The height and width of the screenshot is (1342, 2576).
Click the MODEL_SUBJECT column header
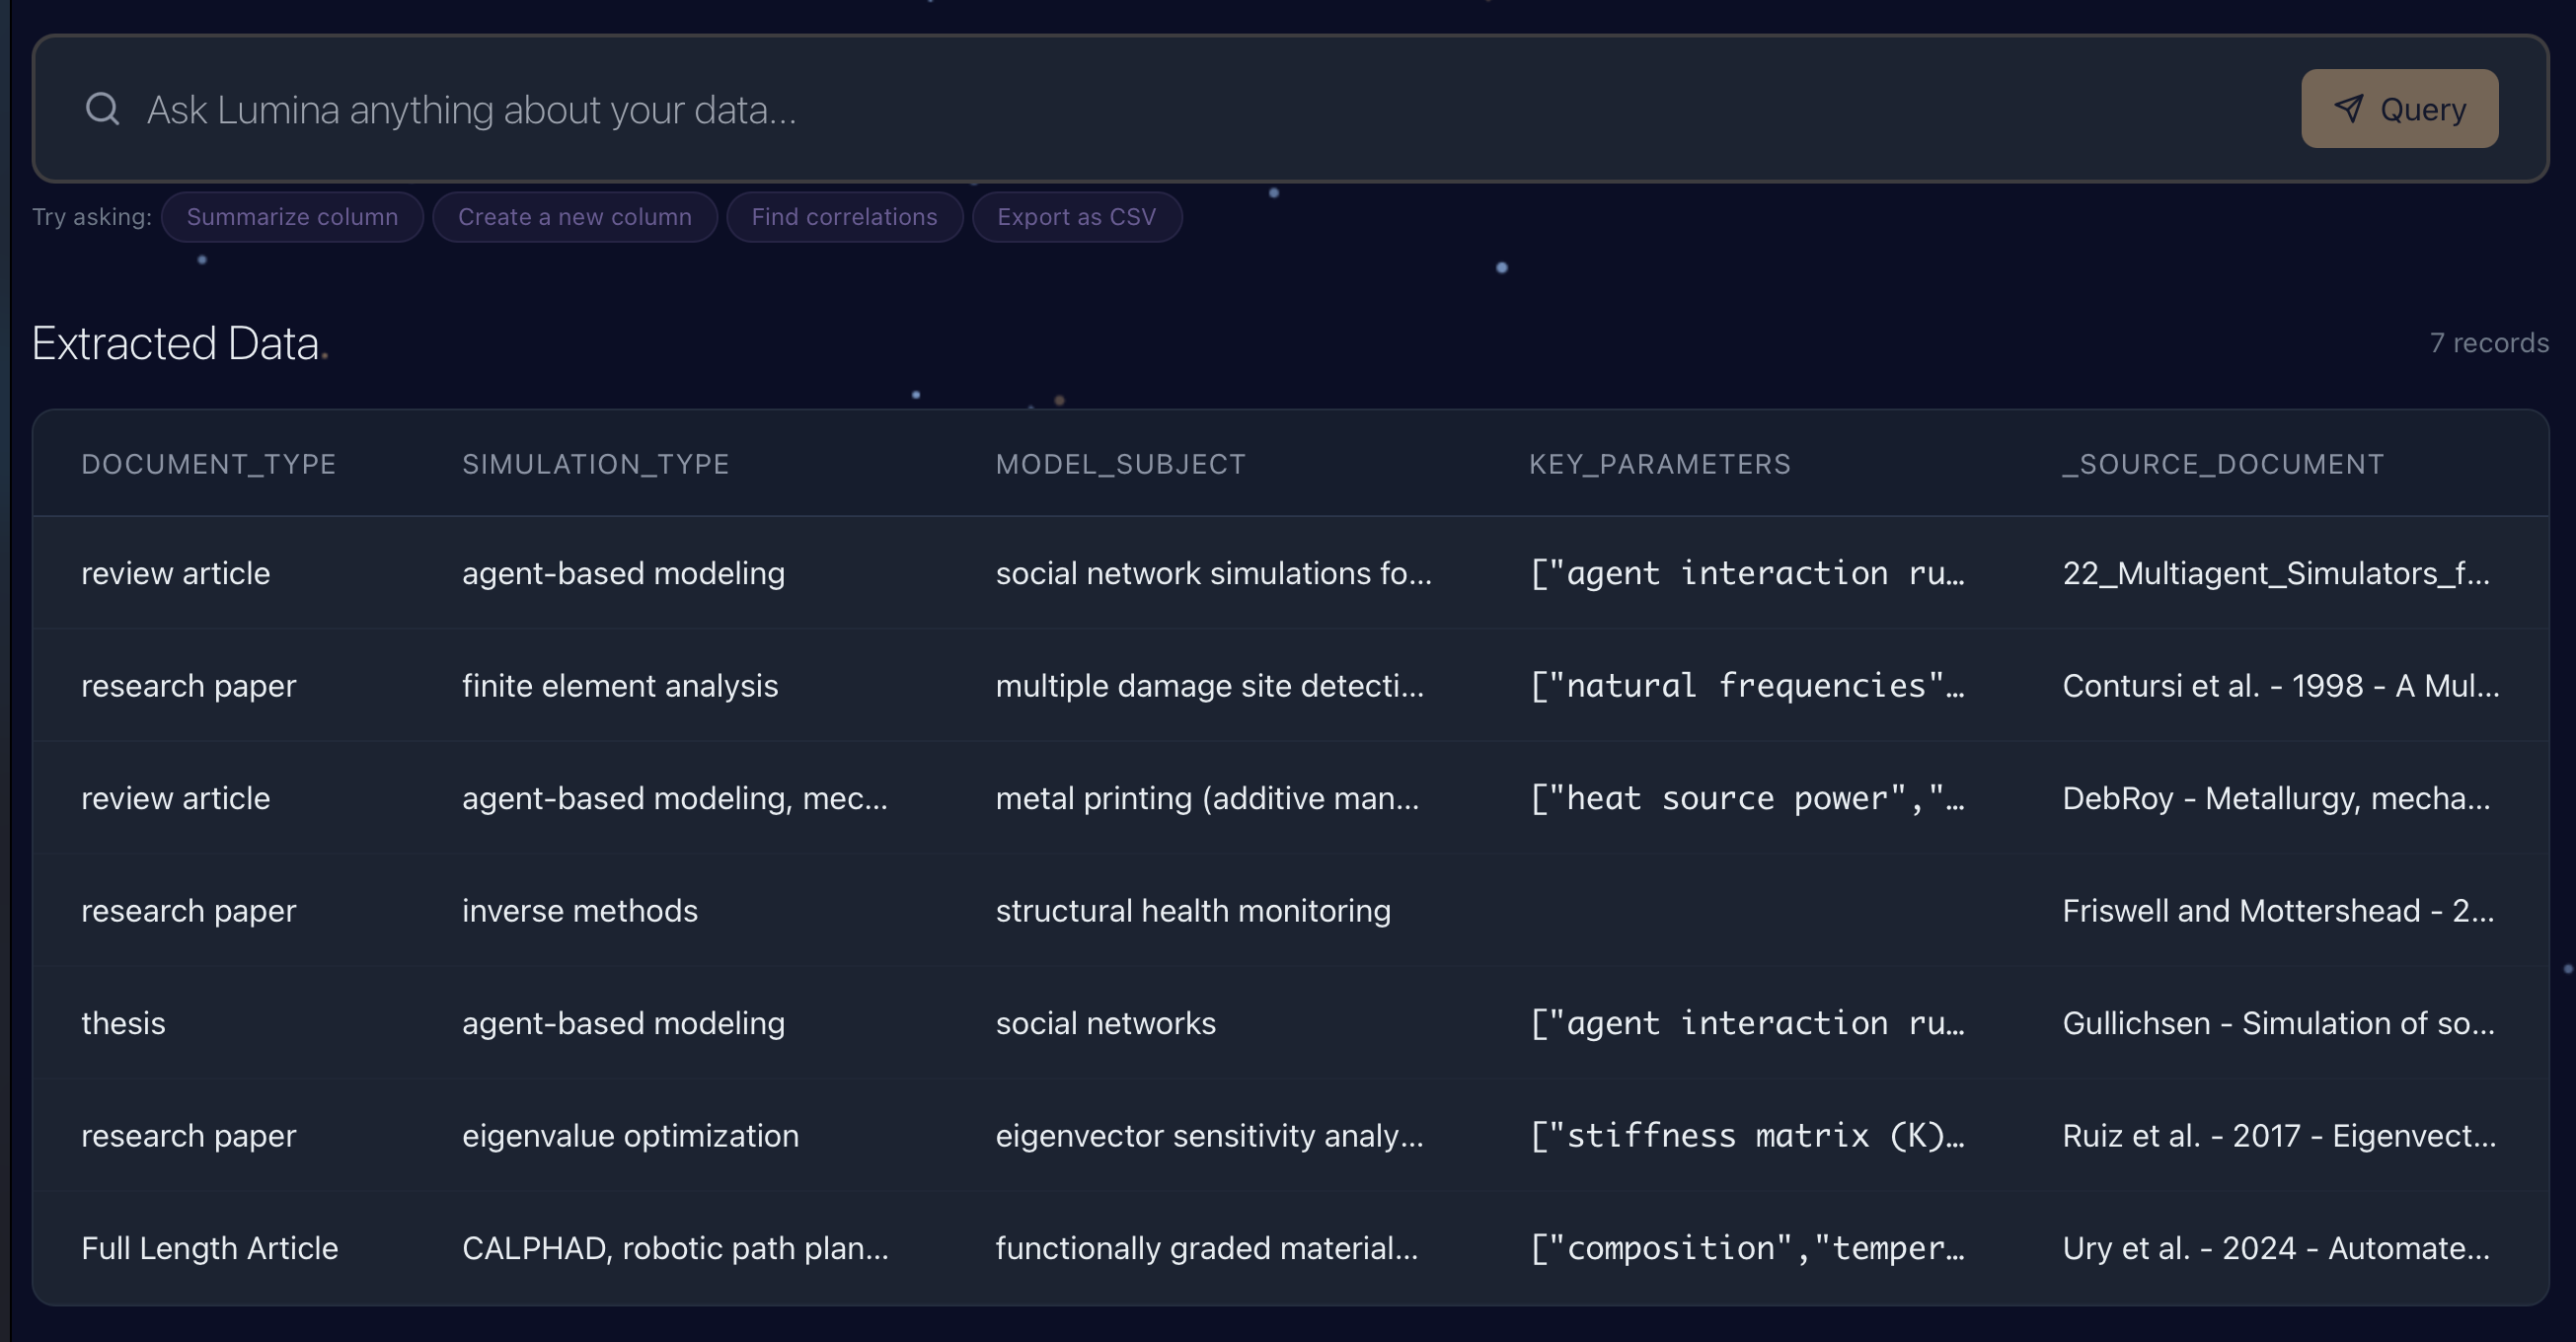click(1120, 464)
